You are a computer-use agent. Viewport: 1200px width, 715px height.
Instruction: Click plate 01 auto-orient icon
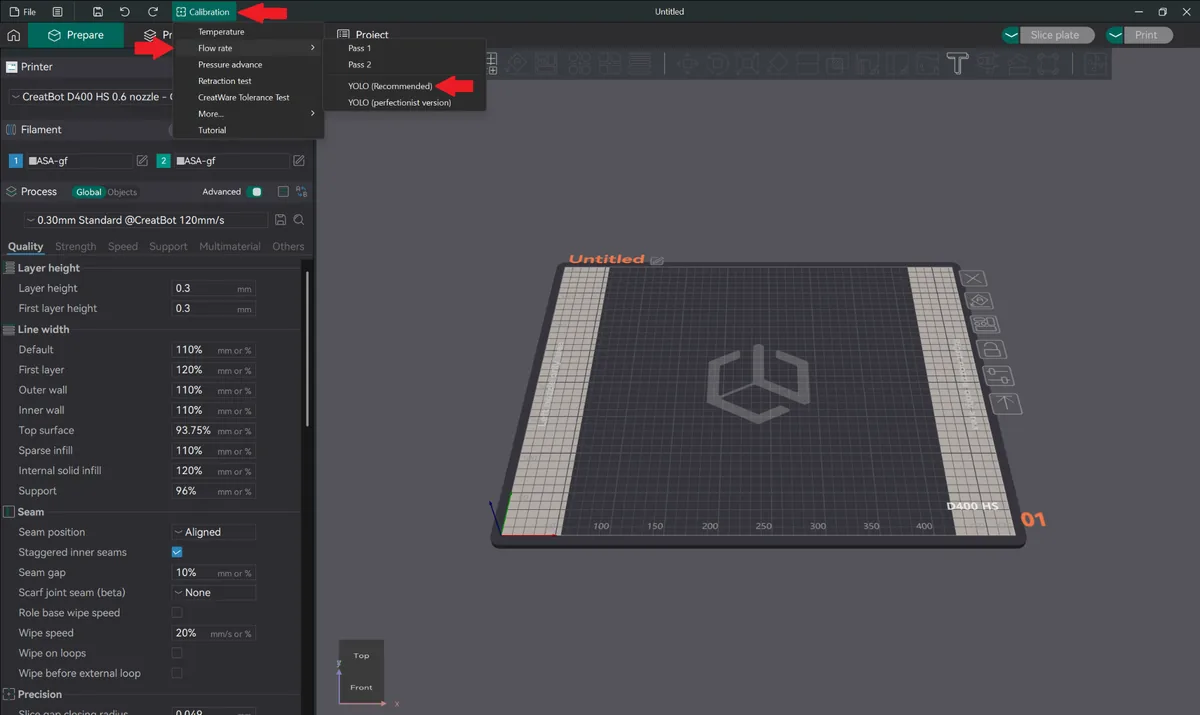click(x=978, y=301)
